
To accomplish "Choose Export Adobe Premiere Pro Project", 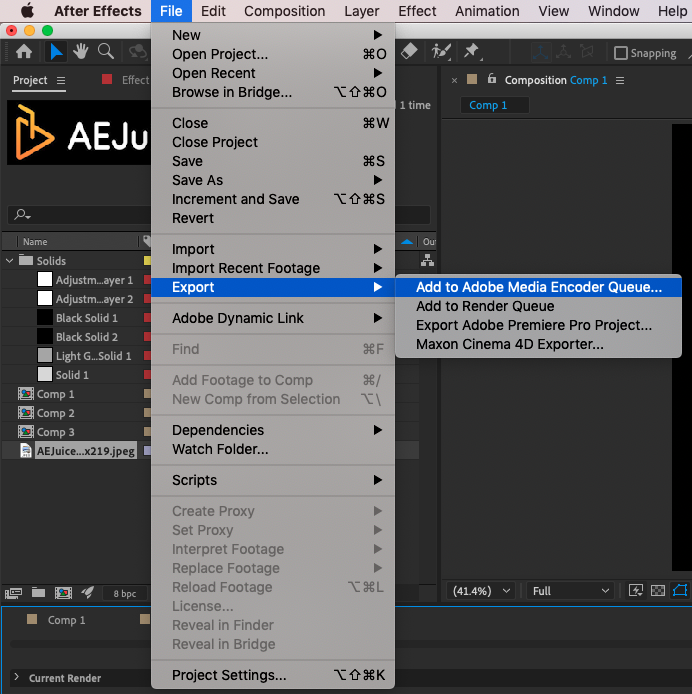I will click(538, 325).
